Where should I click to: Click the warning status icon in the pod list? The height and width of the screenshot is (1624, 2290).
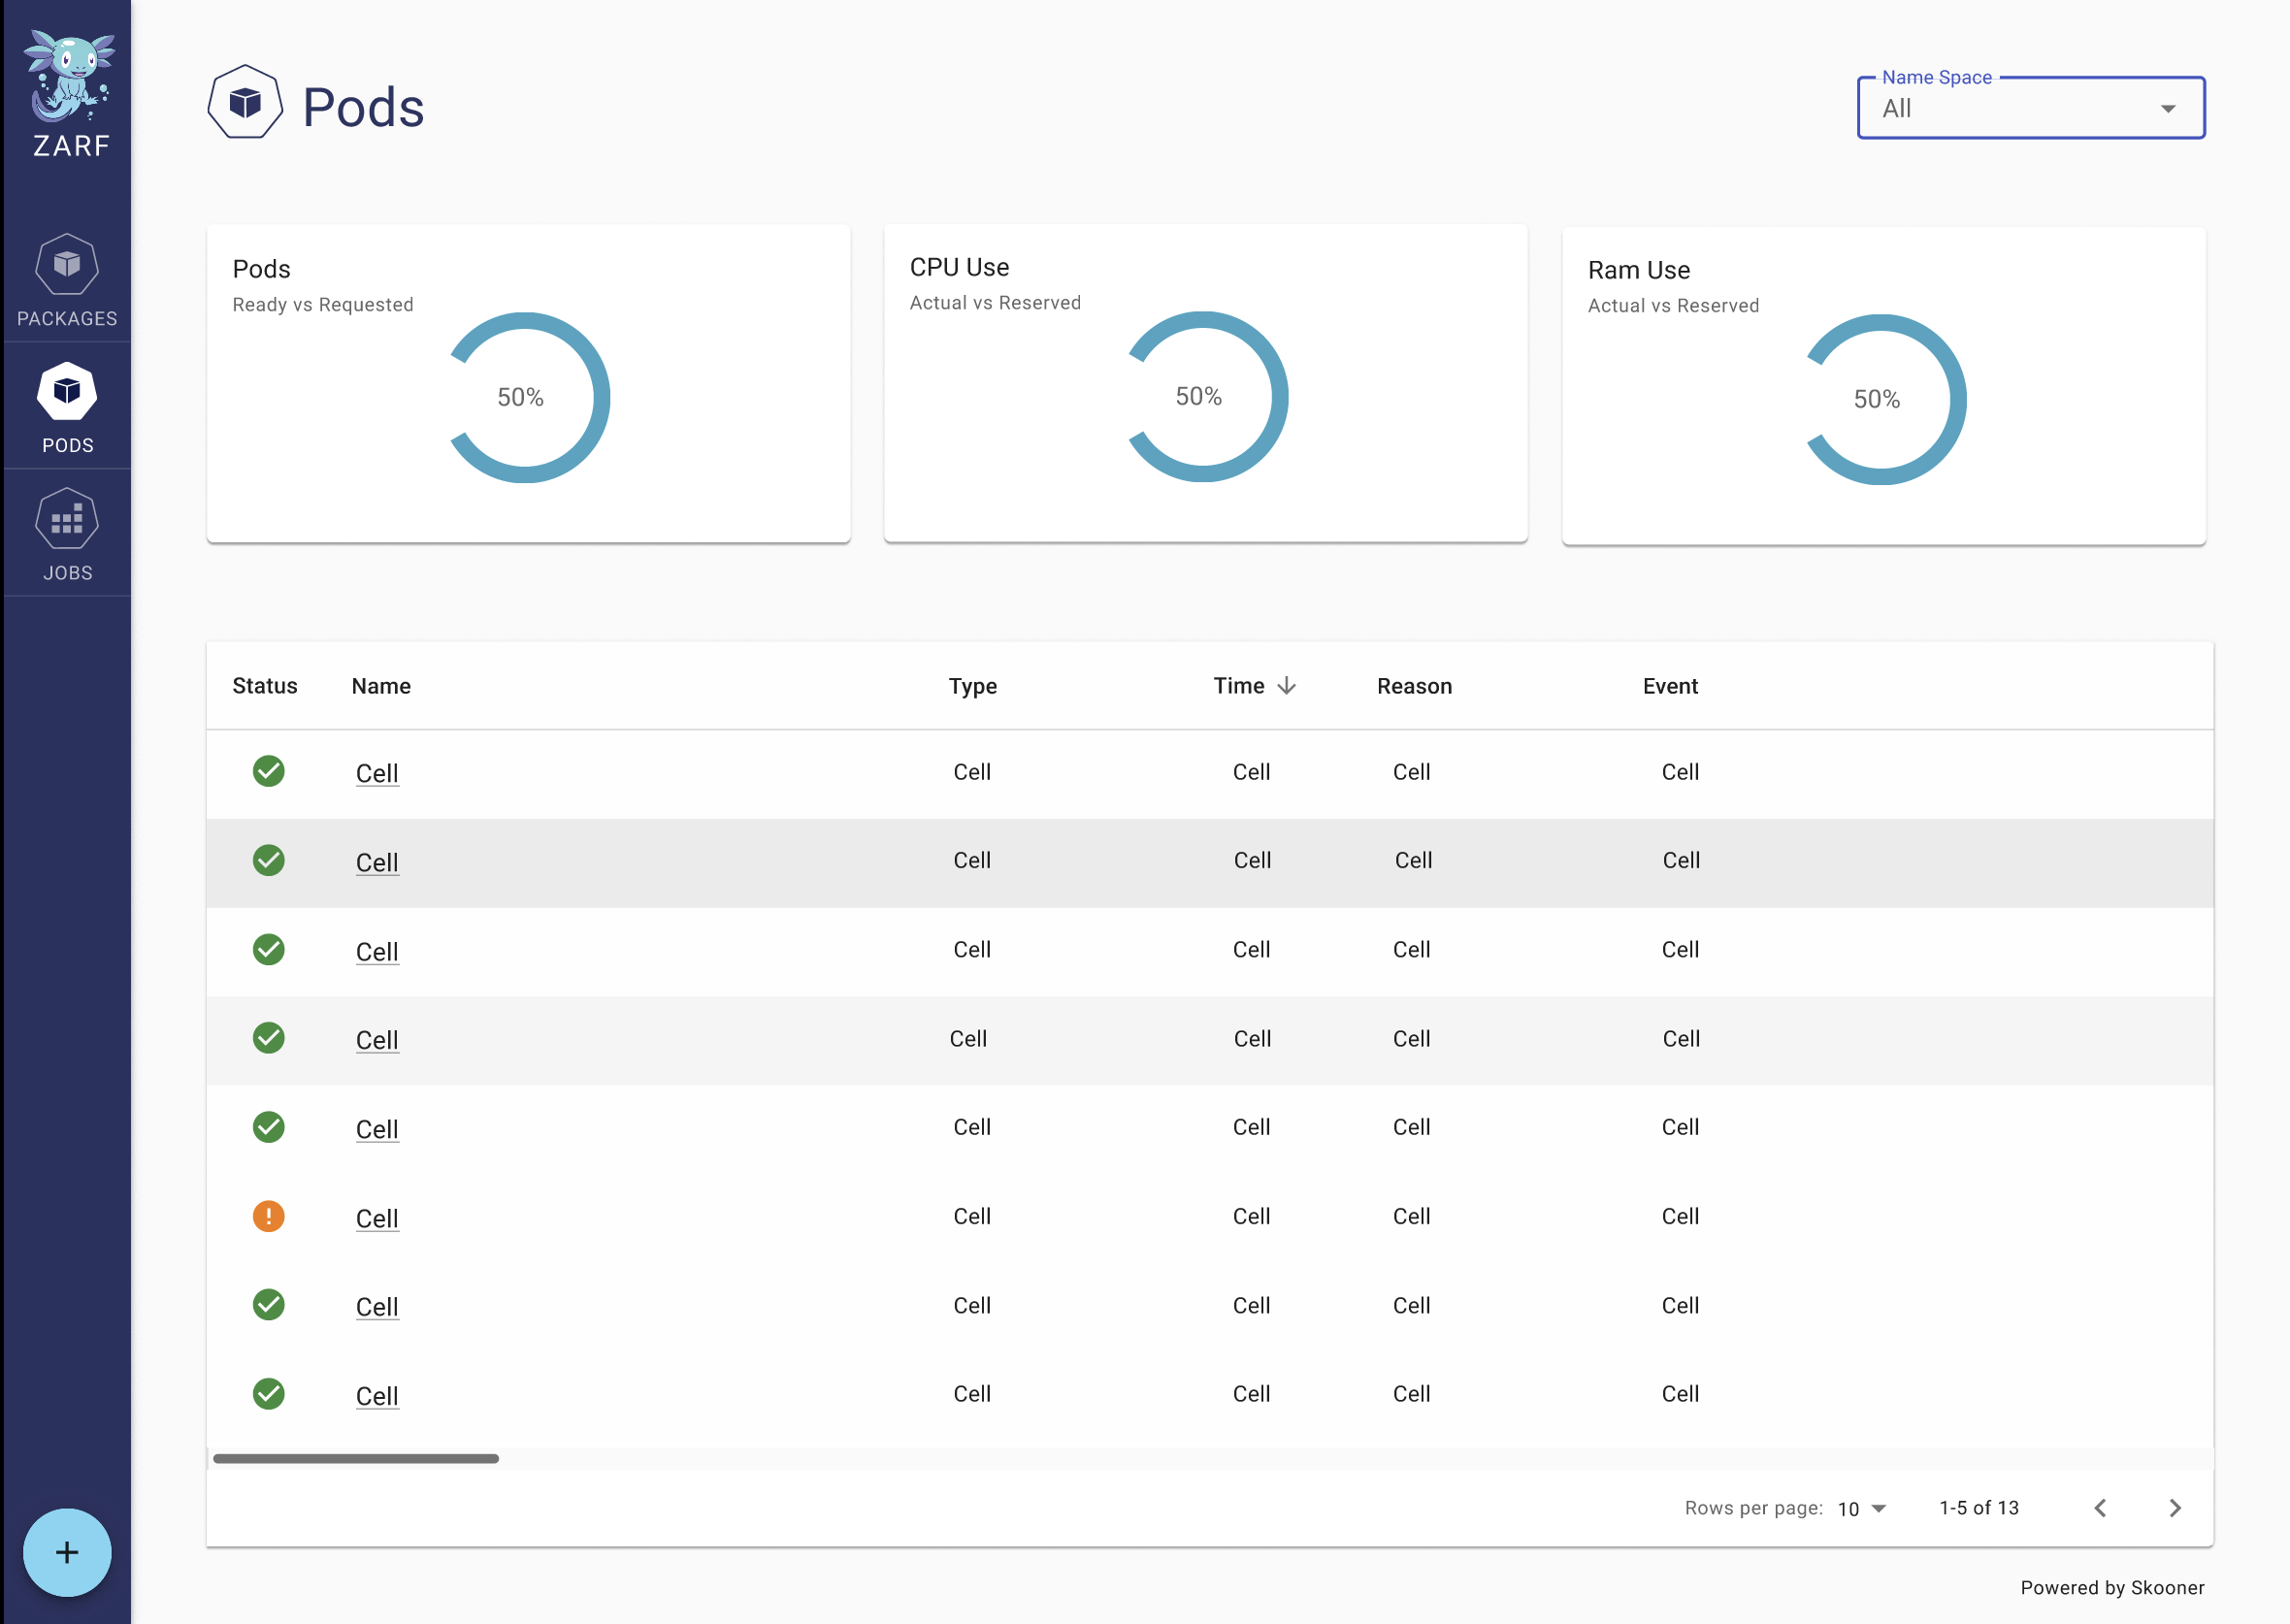268,1217
